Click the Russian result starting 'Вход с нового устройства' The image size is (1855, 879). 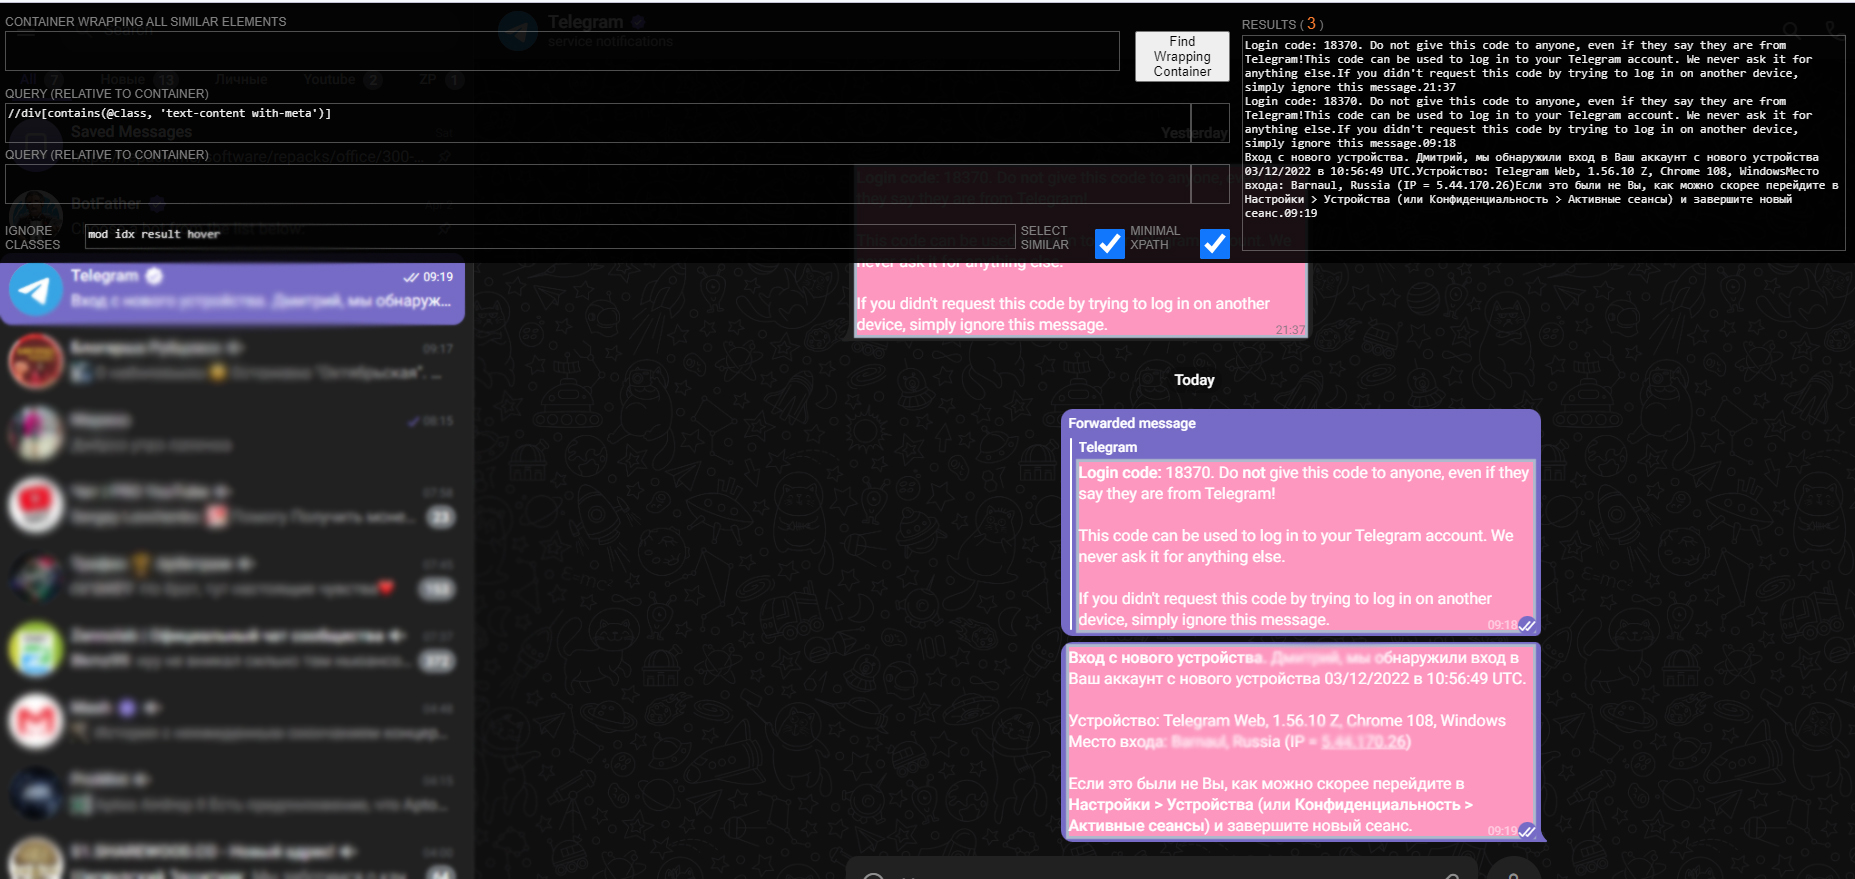1540,185
